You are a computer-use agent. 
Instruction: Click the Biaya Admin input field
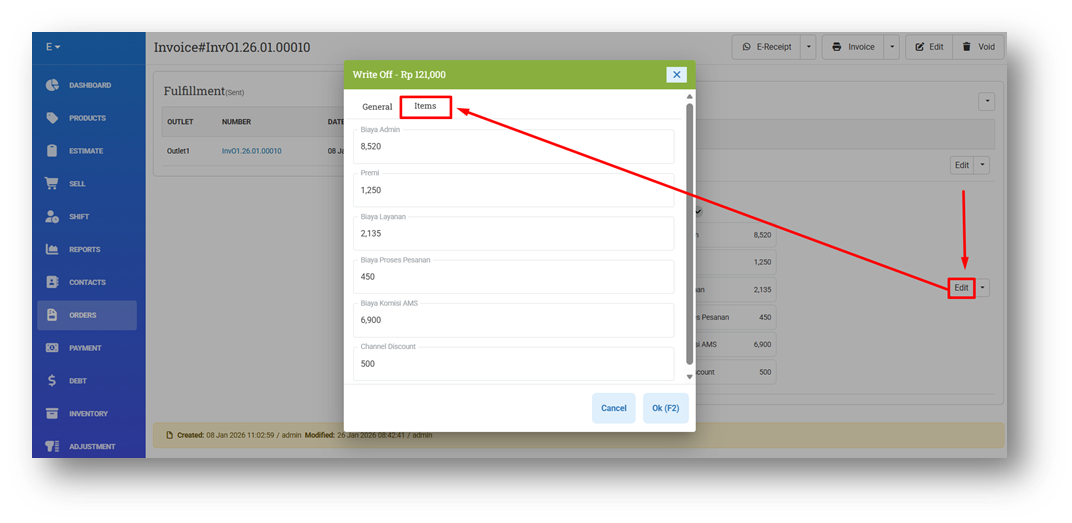[x=513, y=146]
